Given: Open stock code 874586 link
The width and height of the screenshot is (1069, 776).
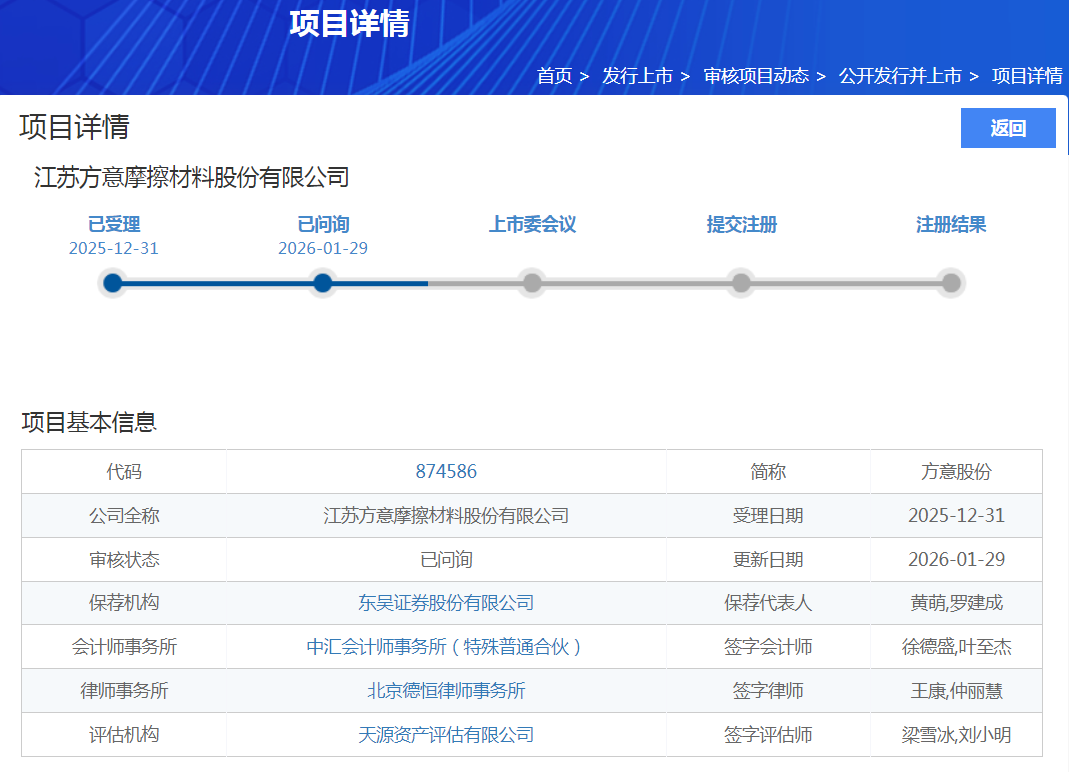Looking at the screenshot, I should click(x=446, y=472).
